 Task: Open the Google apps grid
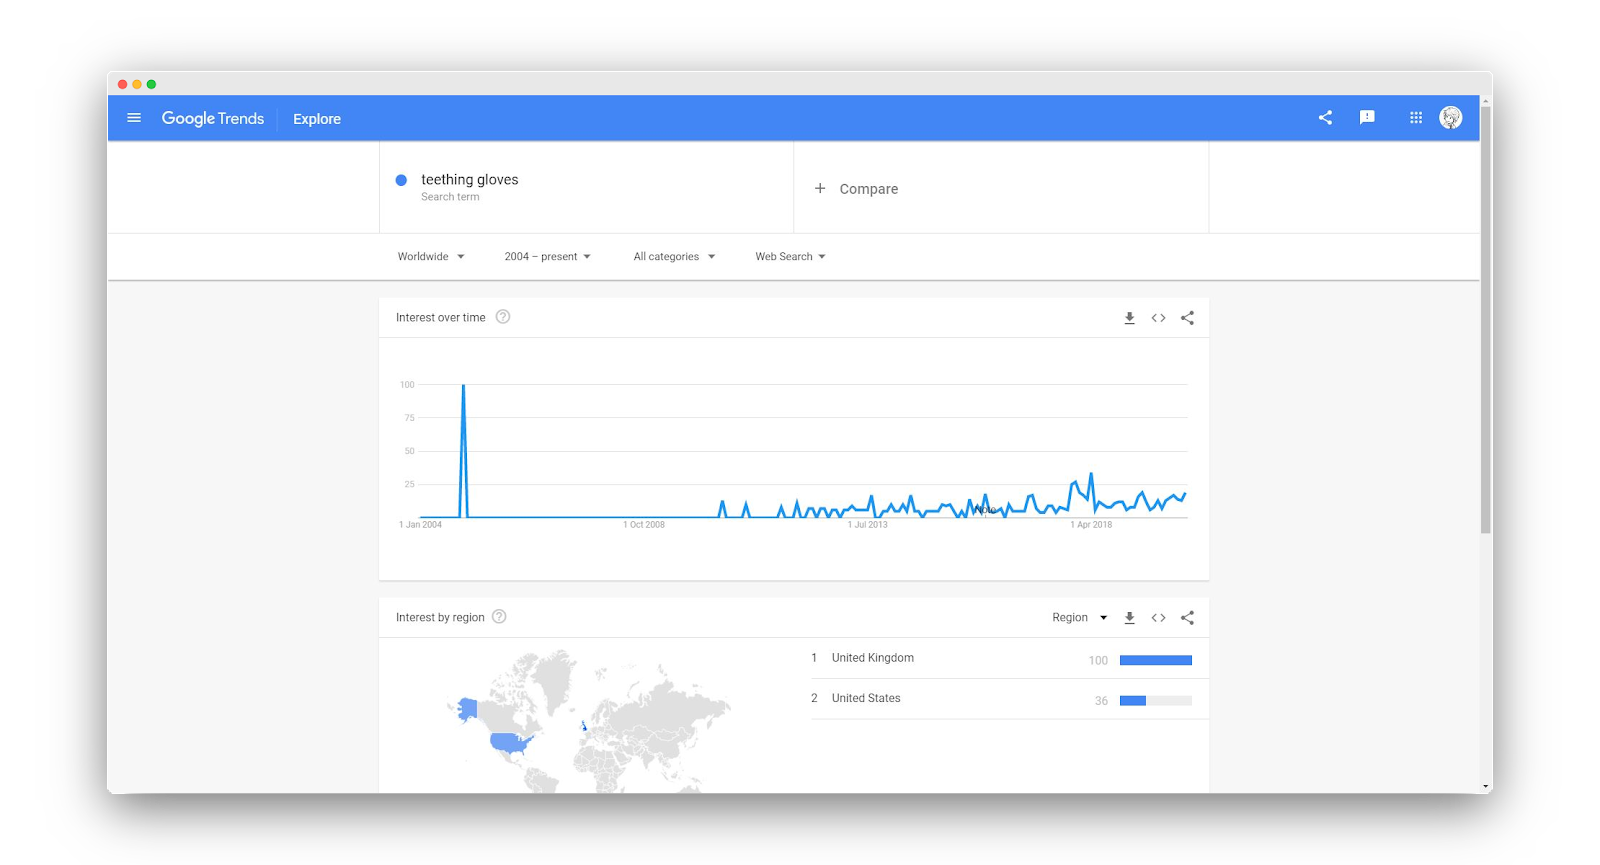1415,117
